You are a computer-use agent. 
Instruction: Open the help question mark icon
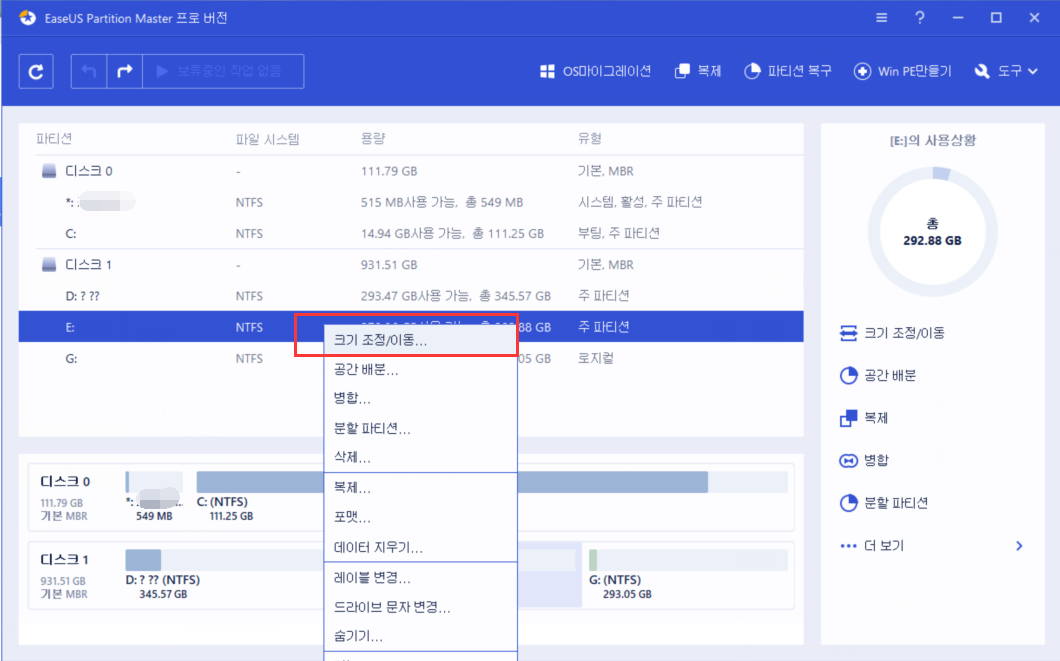pos(919,17)
